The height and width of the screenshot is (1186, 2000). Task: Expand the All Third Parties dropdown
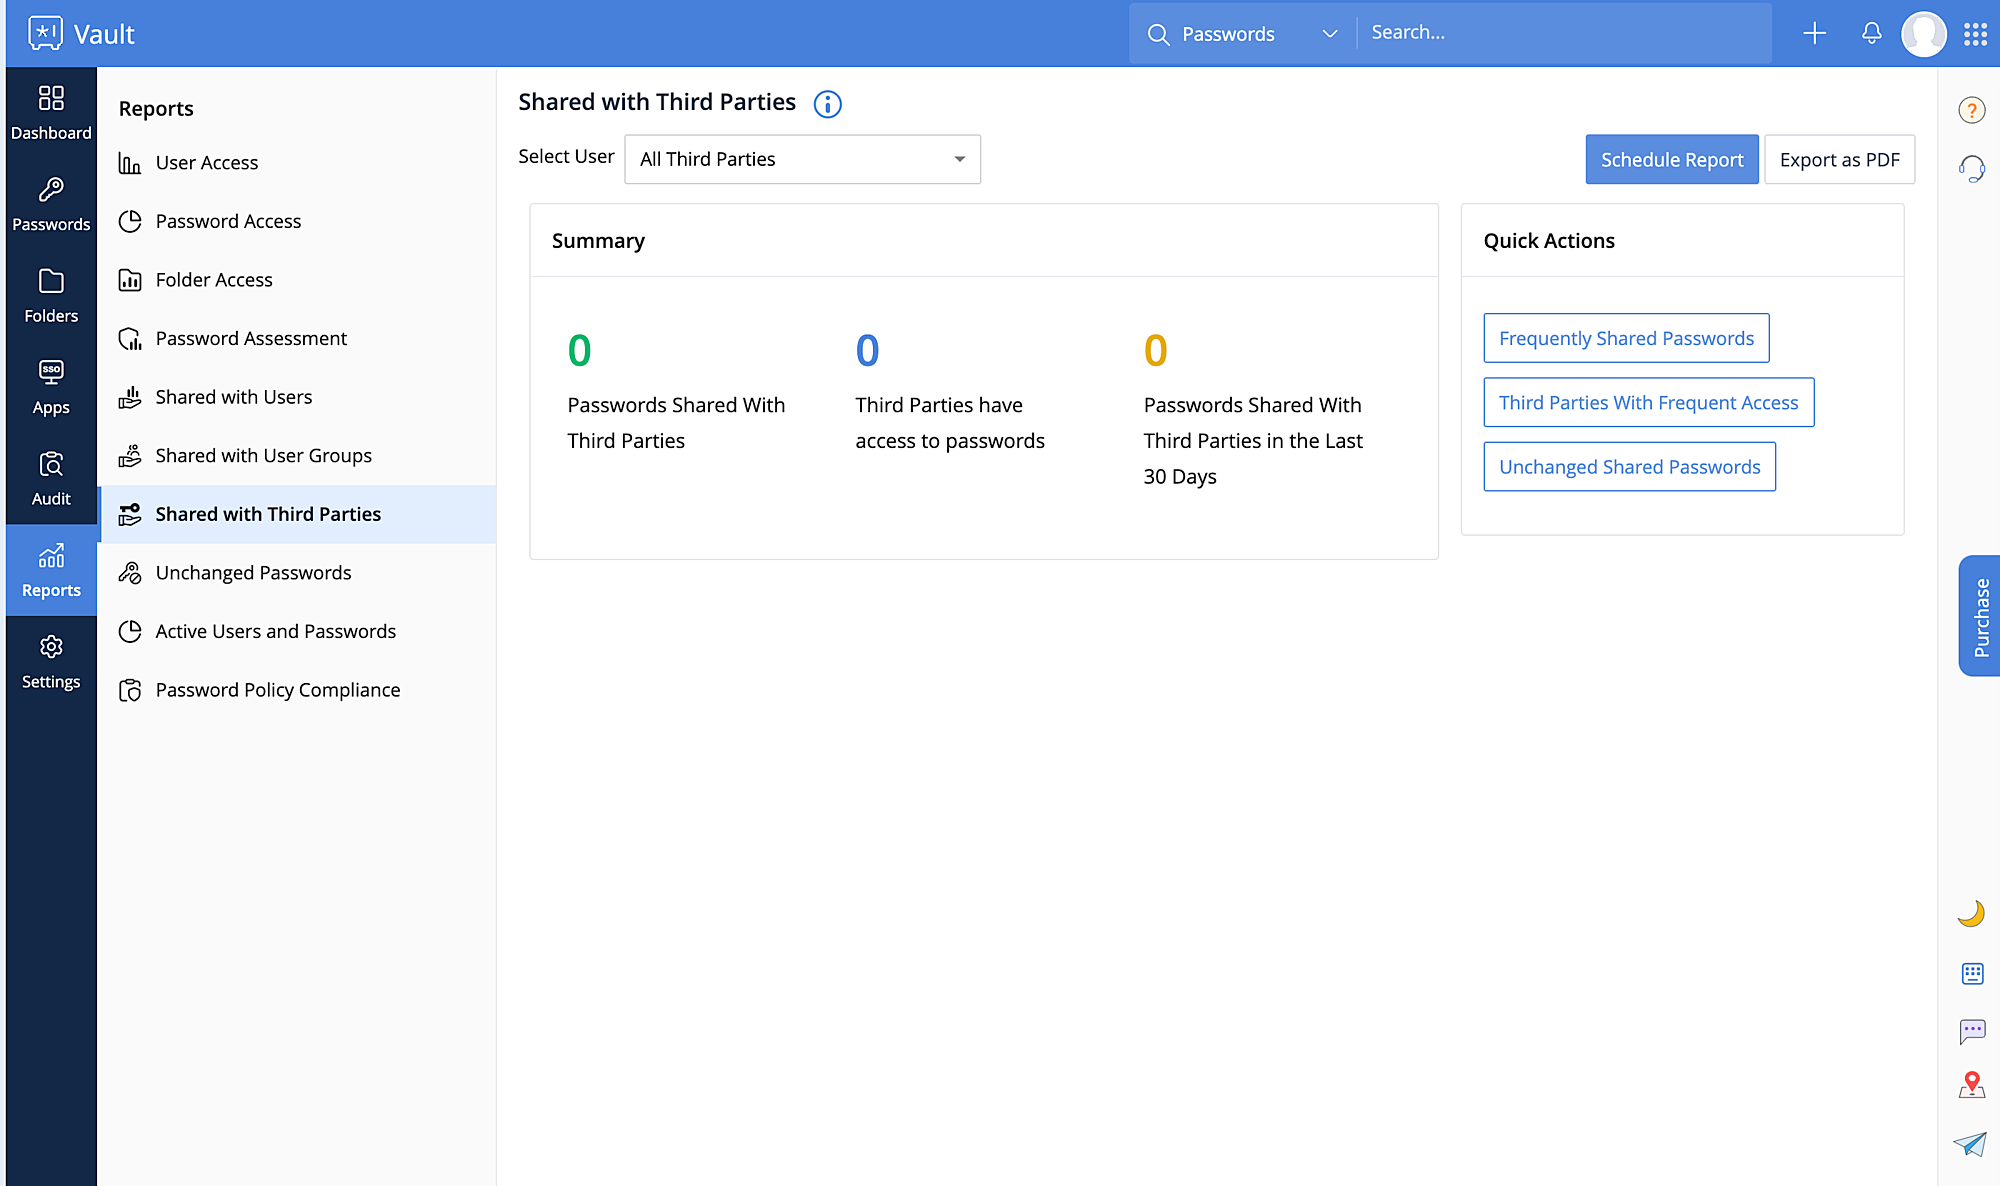point(802,159)
